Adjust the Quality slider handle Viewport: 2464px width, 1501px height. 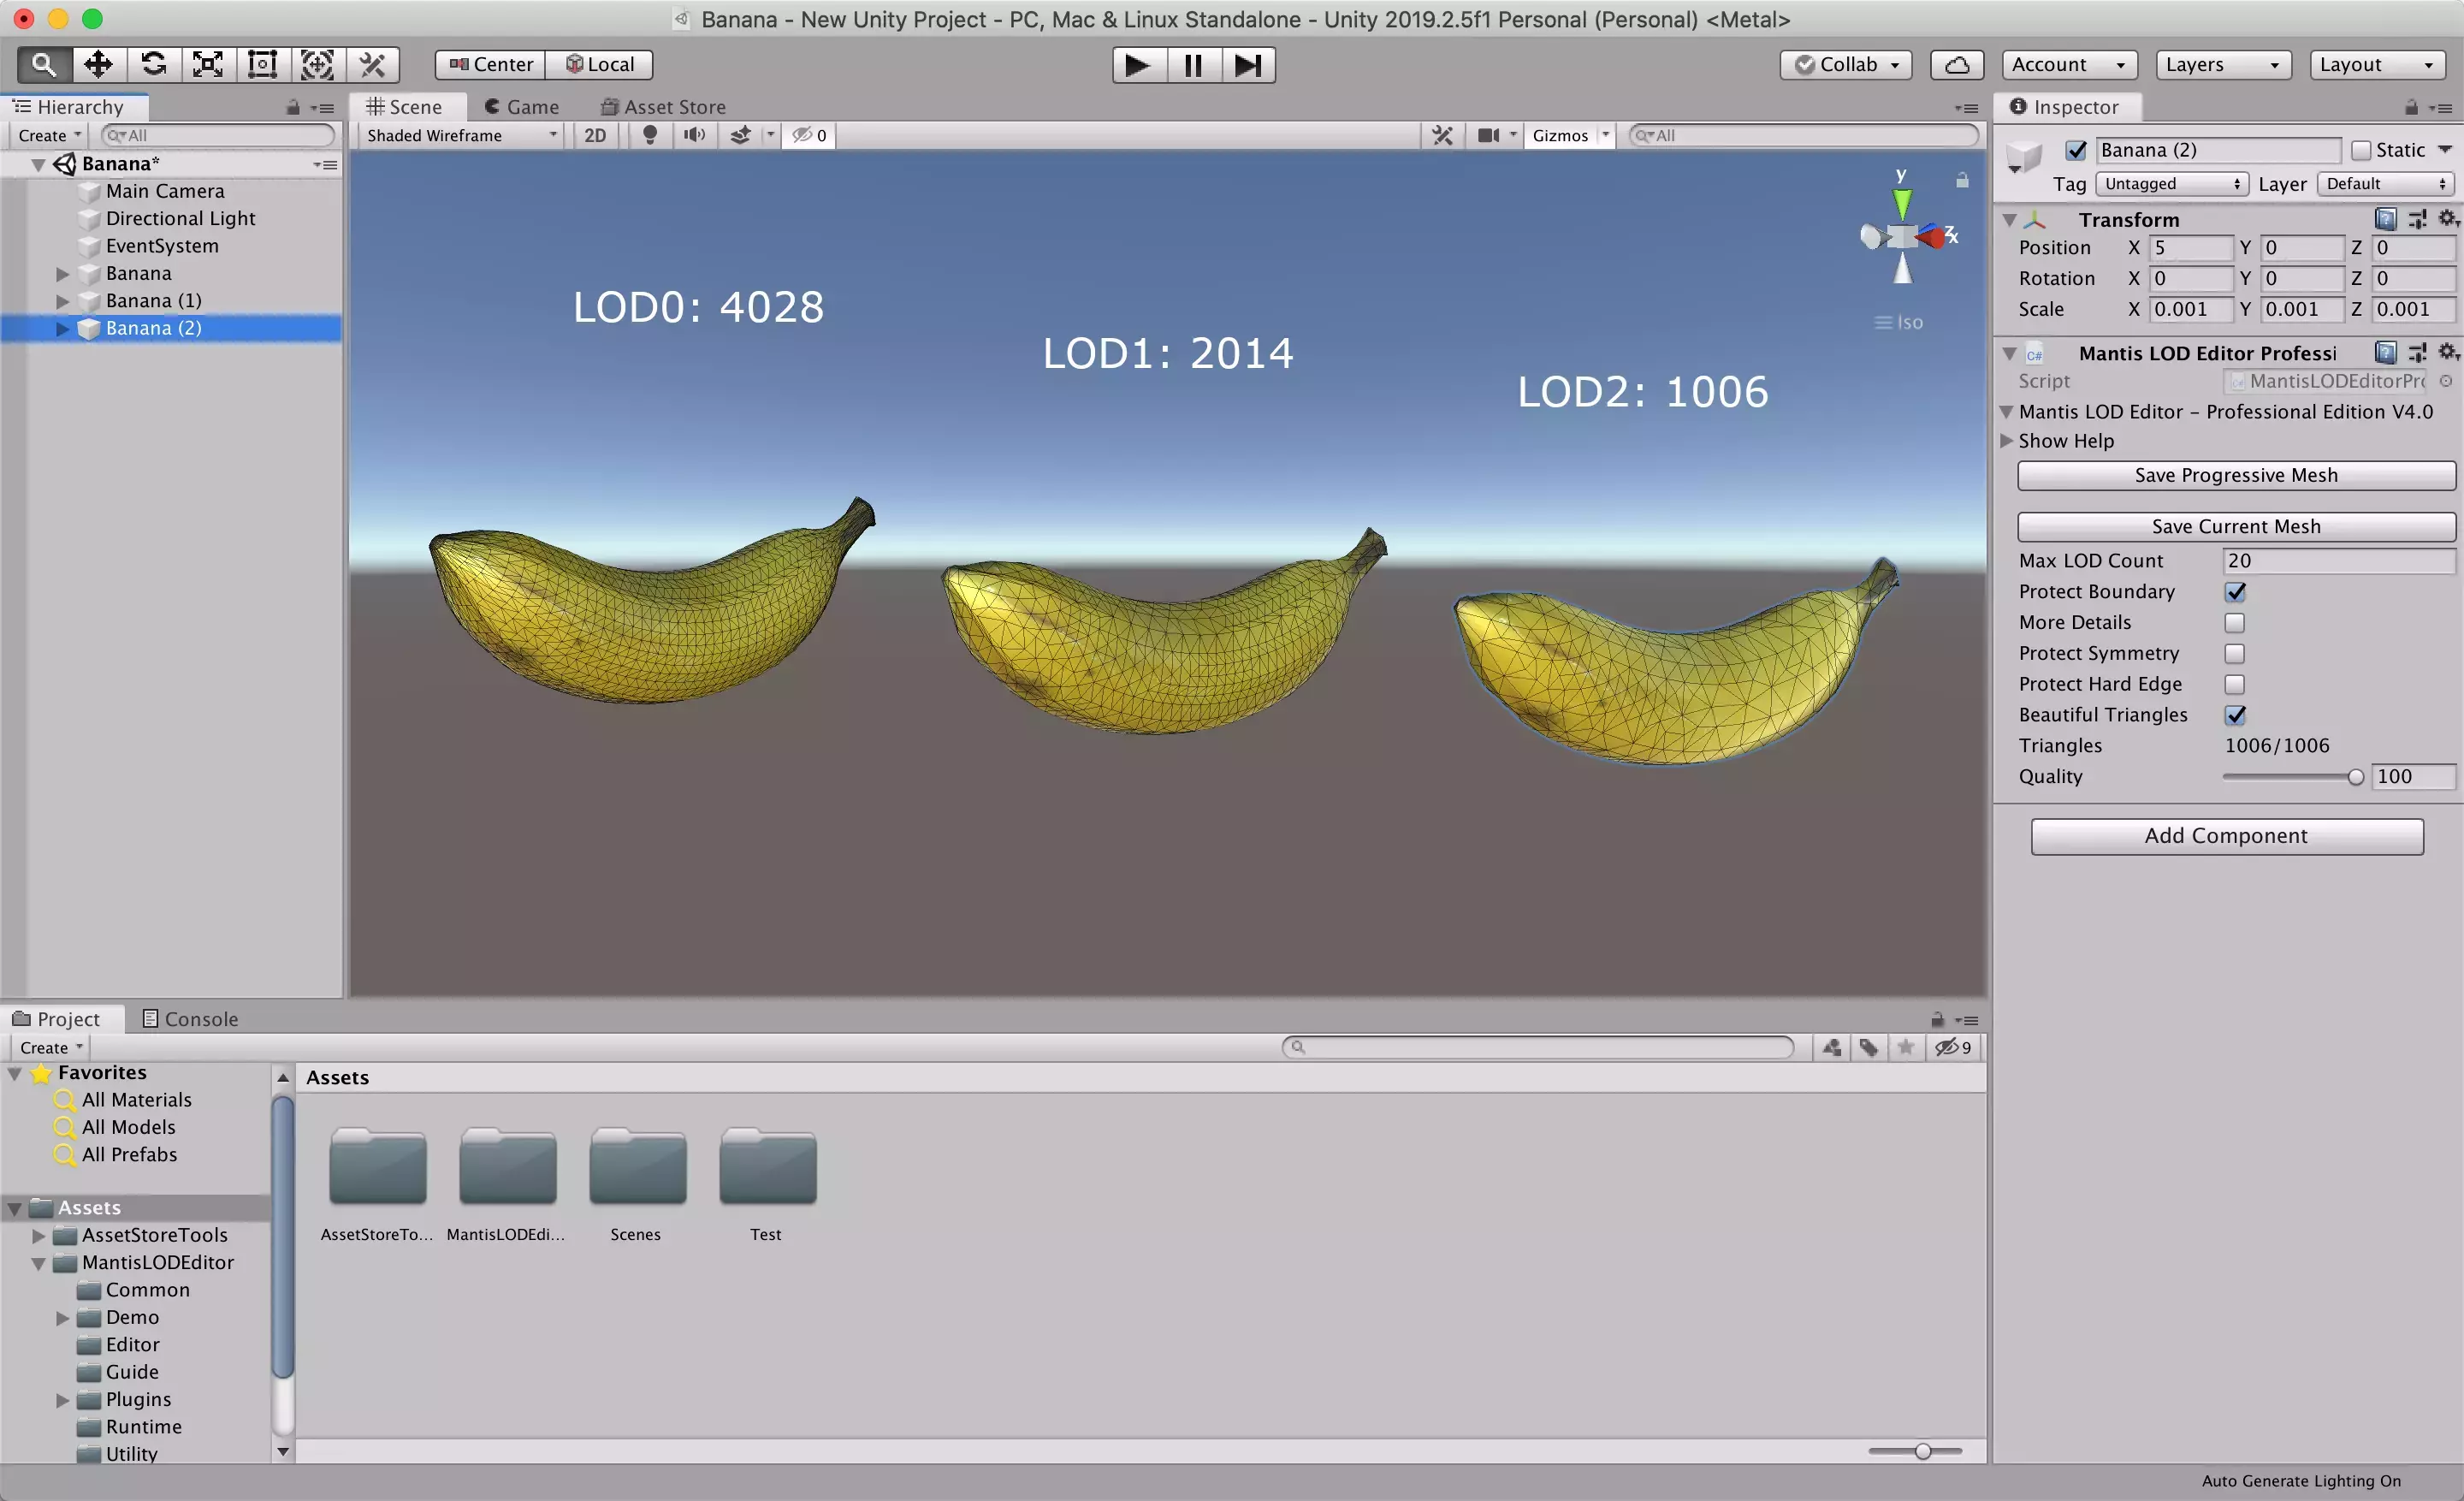pyautogui.click(x=2355, y=777)
